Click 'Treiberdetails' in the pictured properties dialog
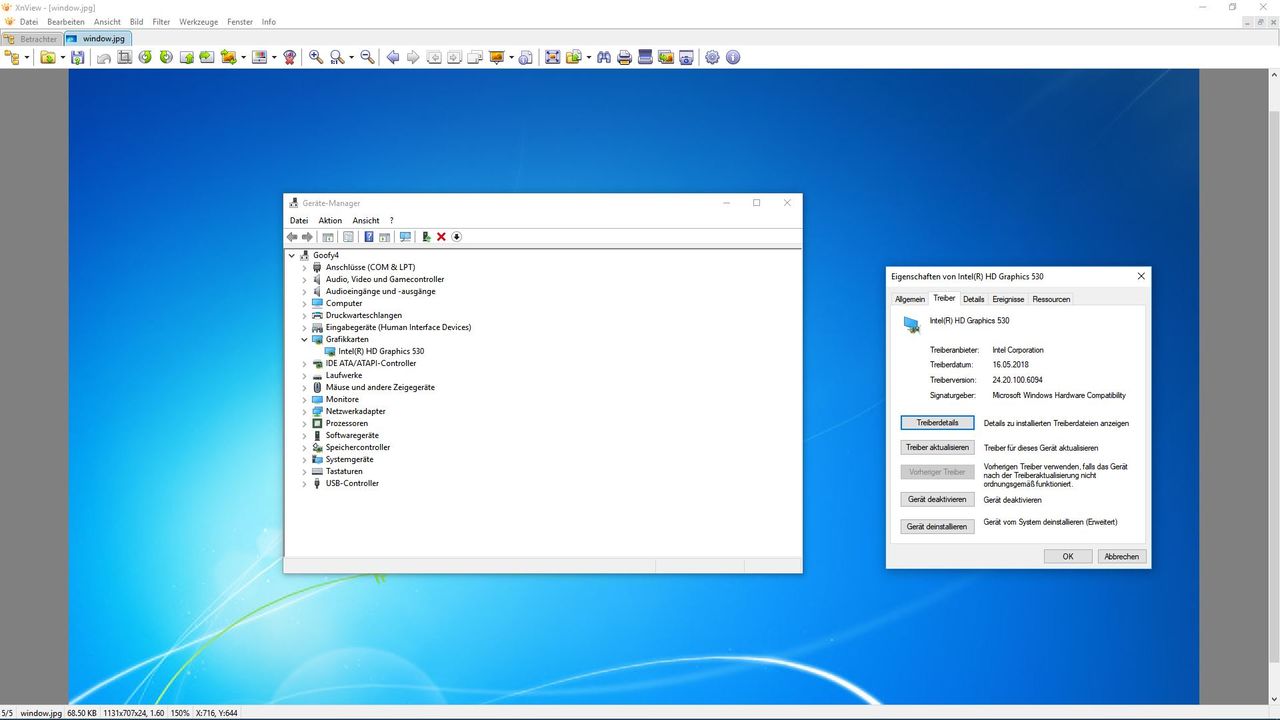1280x720 pixels. coord(937,423)
